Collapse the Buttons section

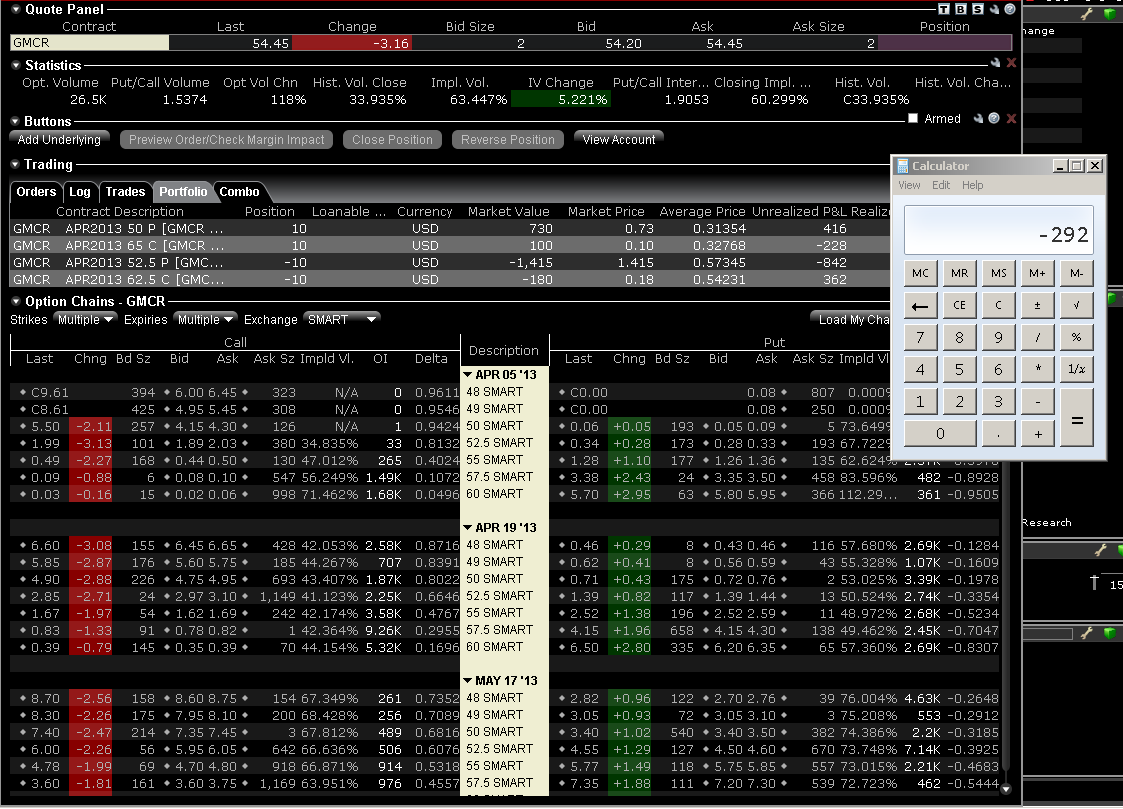(16, 121)
